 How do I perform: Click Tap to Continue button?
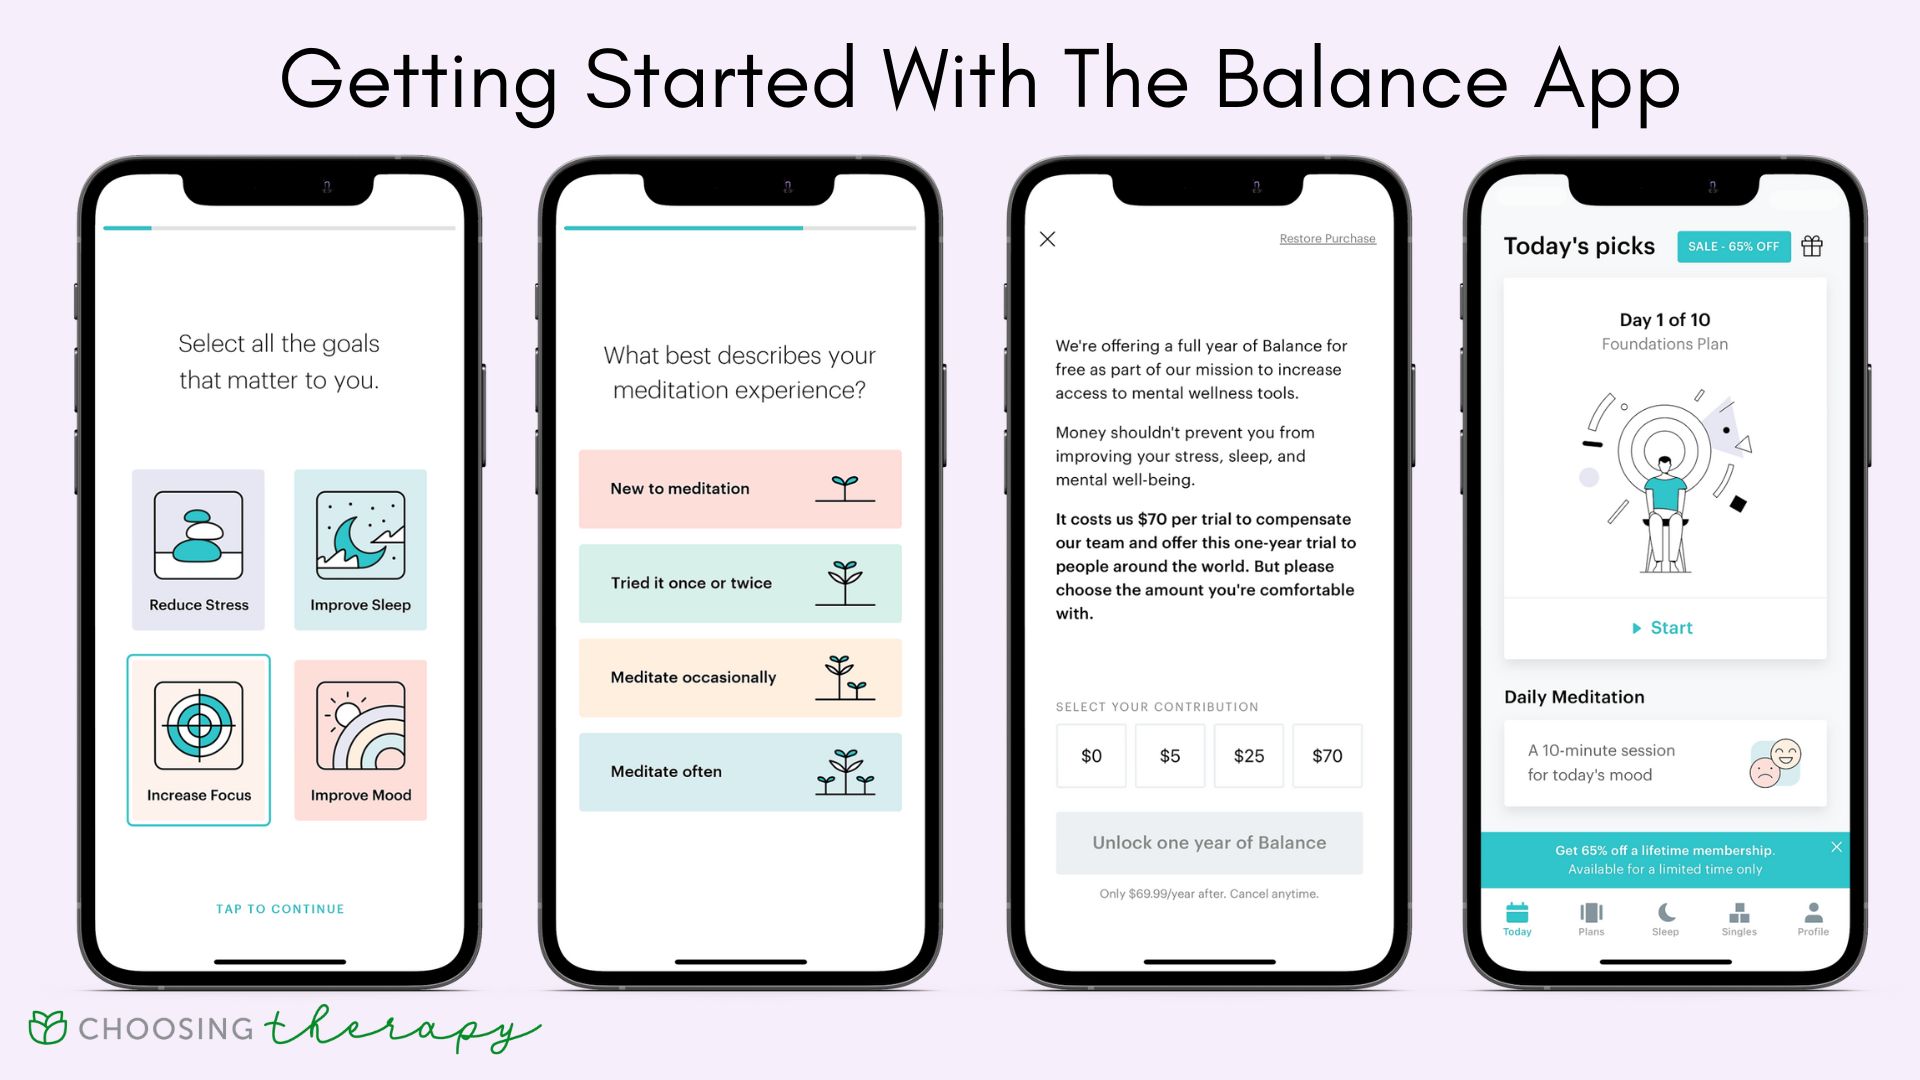coord(281,909)
